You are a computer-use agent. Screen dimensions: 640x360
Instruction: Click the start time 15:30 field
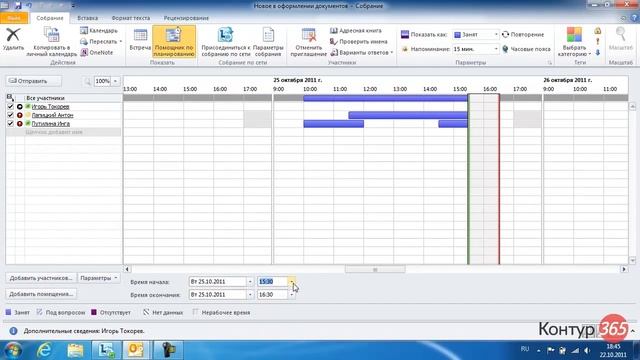[273, 282]
